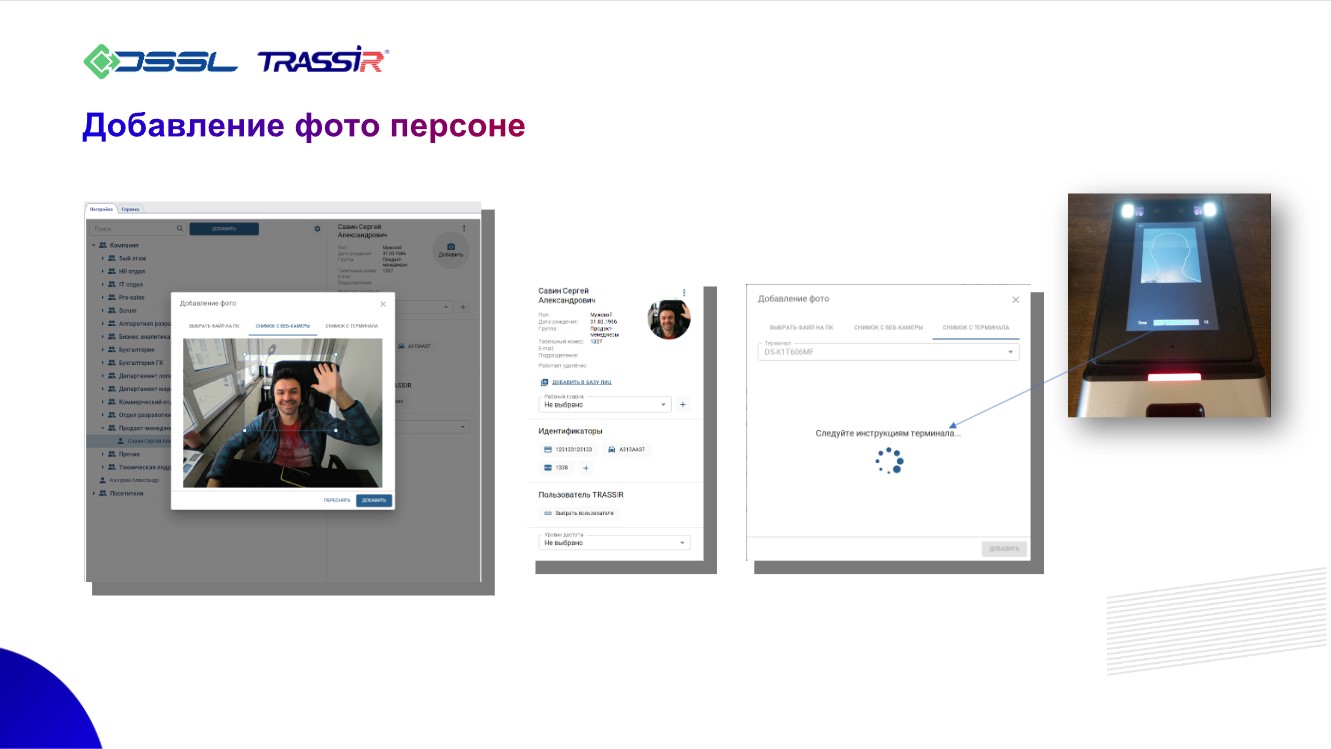
Task: Click the identifier chip 1338
Action: point(556,468)
